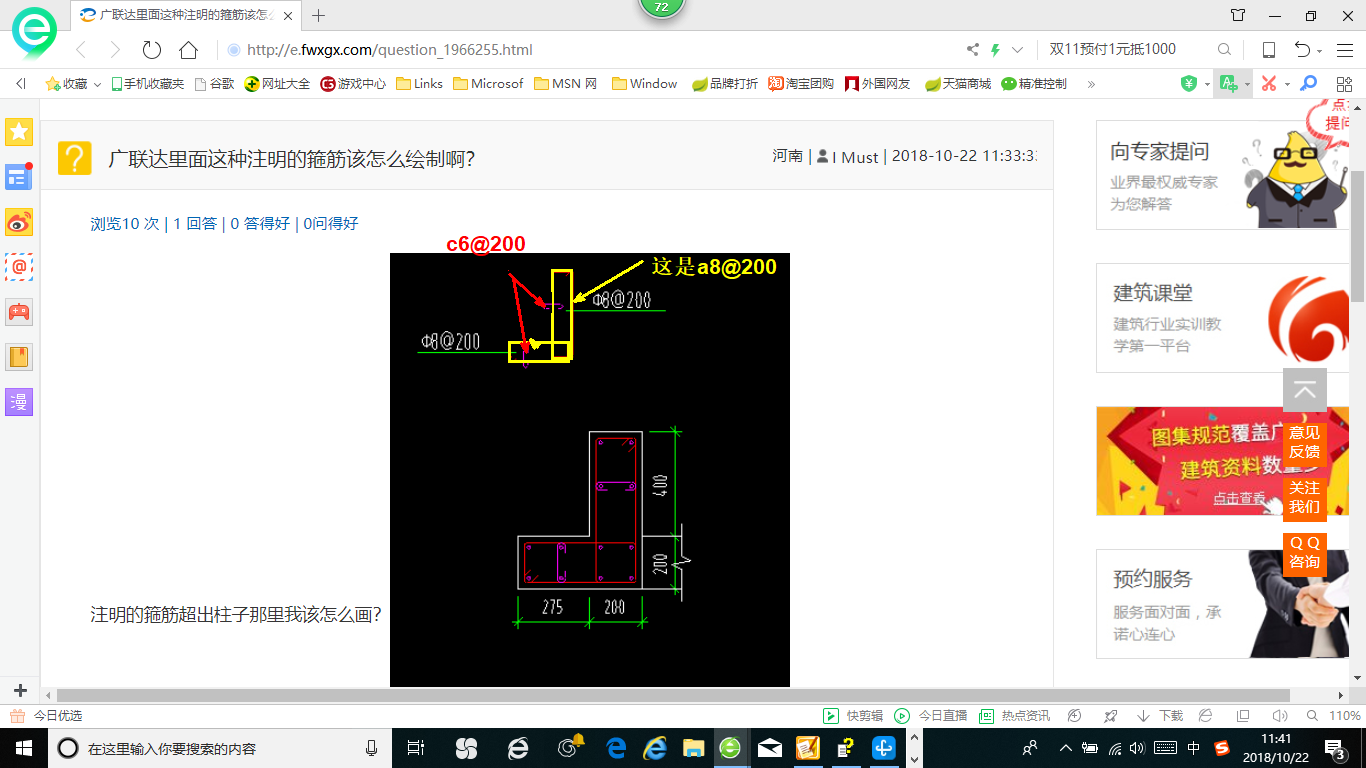1366x768 pixels.
Task: Open the sidebar comics 漫 icon
Action: click(19, 402)
